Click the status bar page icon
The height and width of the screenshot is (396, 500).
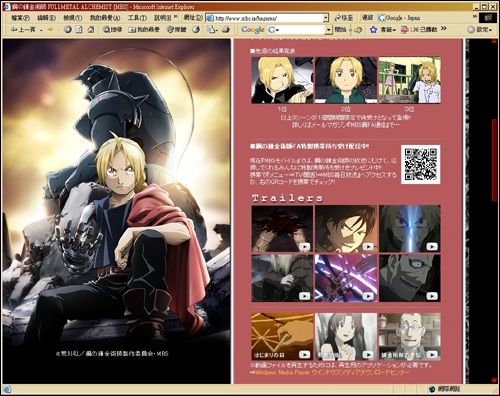click(7, 389)
